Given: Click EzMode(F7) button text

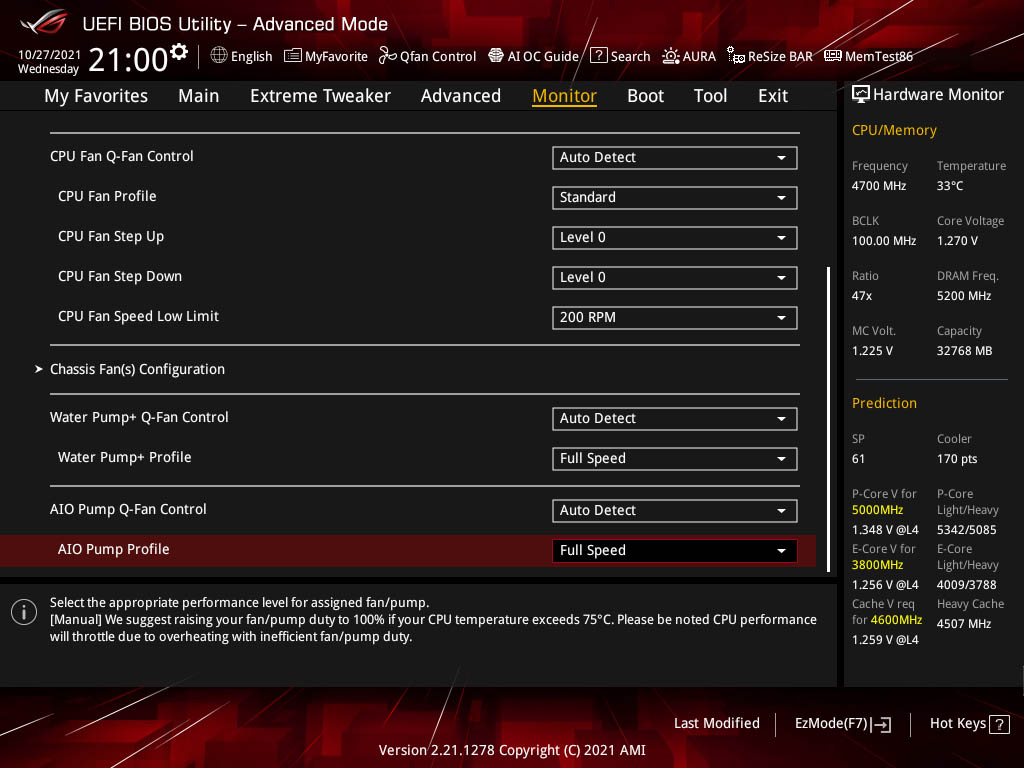Looking at the screenshot, I should (x=831, y=724).
